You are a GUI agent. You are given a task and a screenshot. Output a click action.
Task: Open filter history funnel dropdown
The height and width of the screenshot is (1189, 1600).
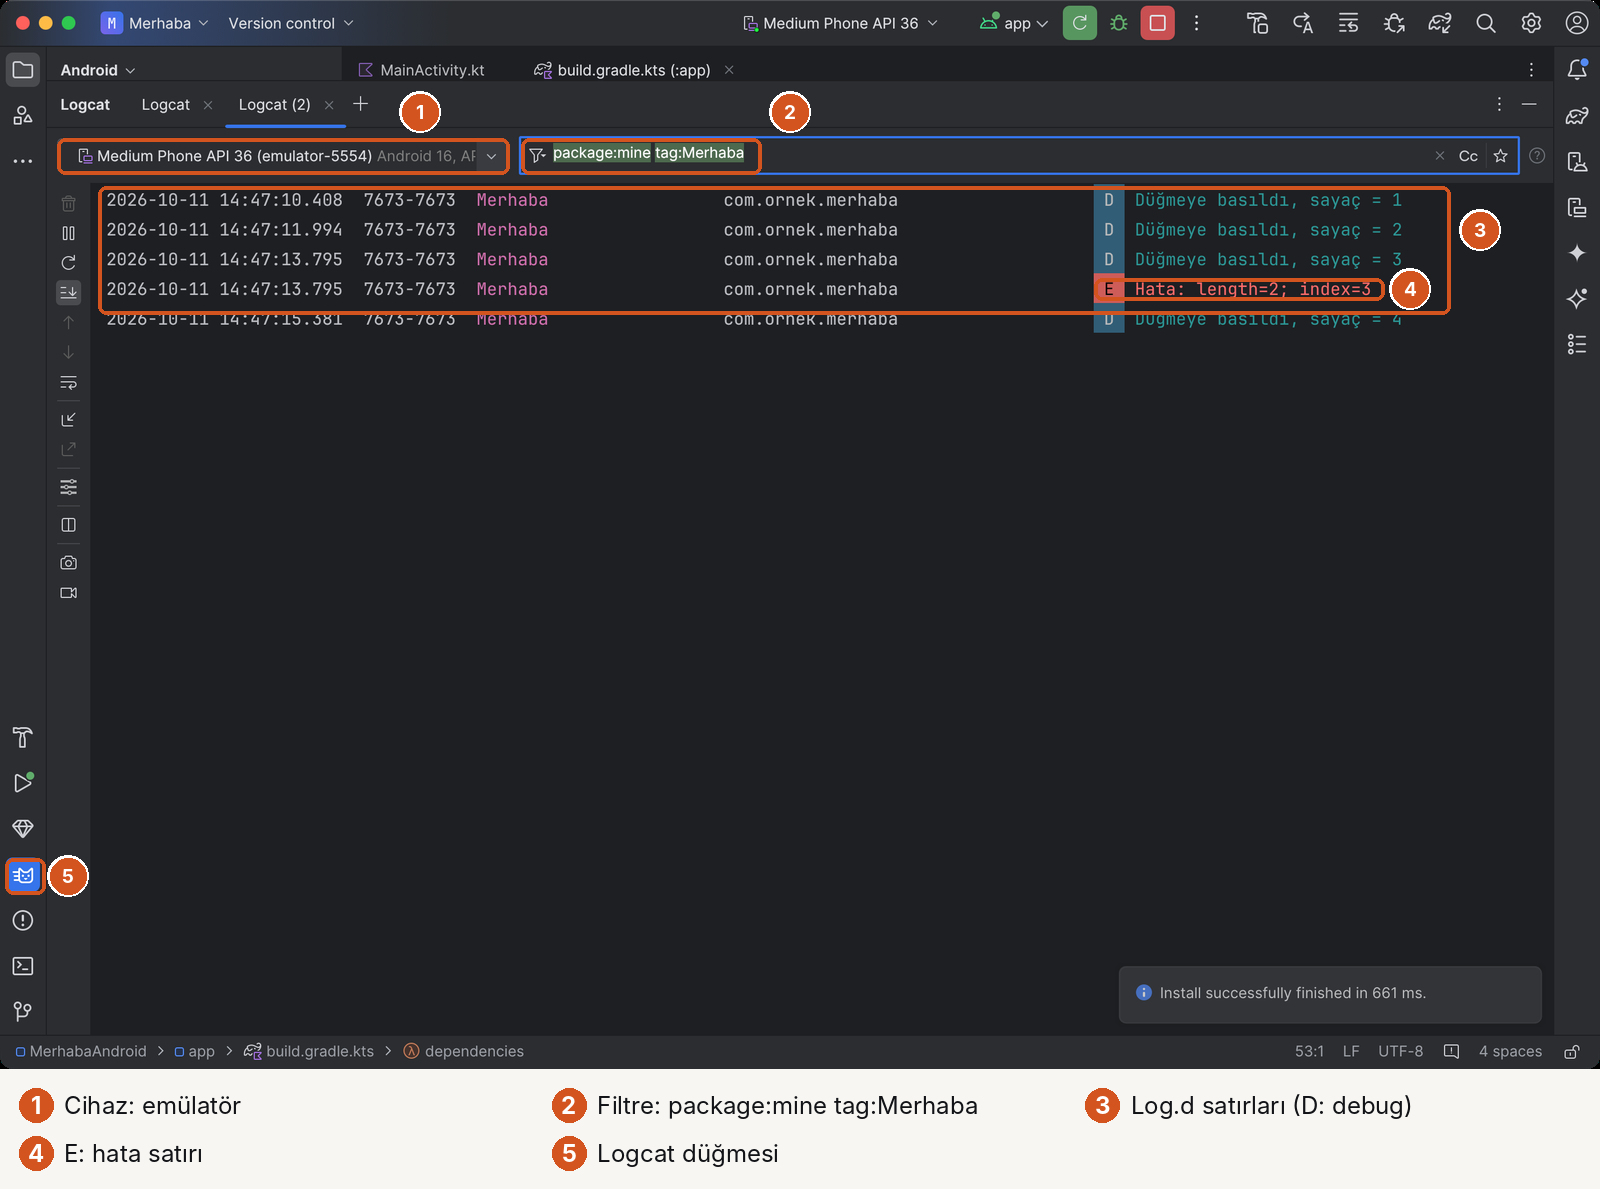click(537, 155)
